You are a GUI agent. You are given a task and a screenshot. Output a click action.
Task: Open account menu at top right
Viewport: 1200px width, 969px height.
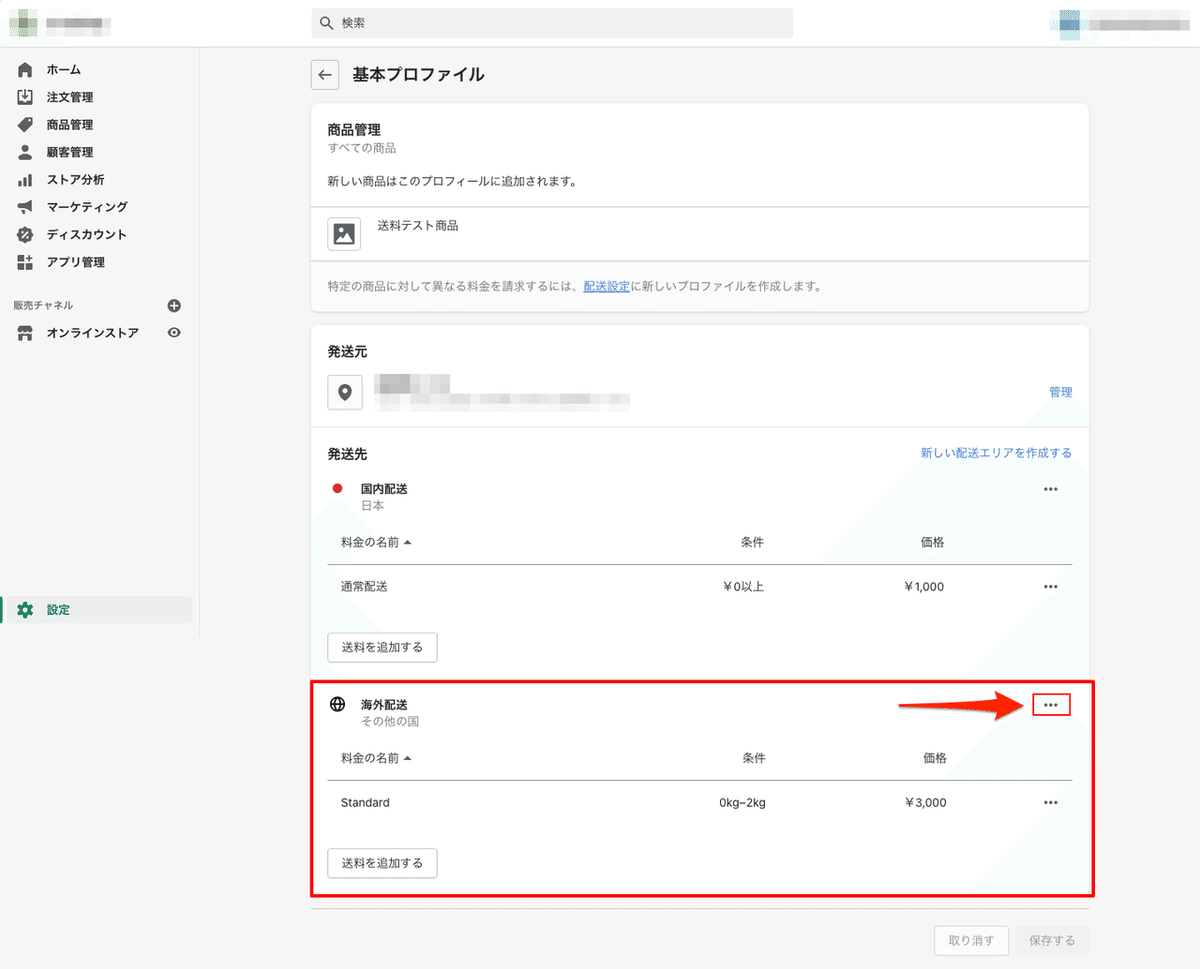pyautogui.click(x=1119, y=22)
